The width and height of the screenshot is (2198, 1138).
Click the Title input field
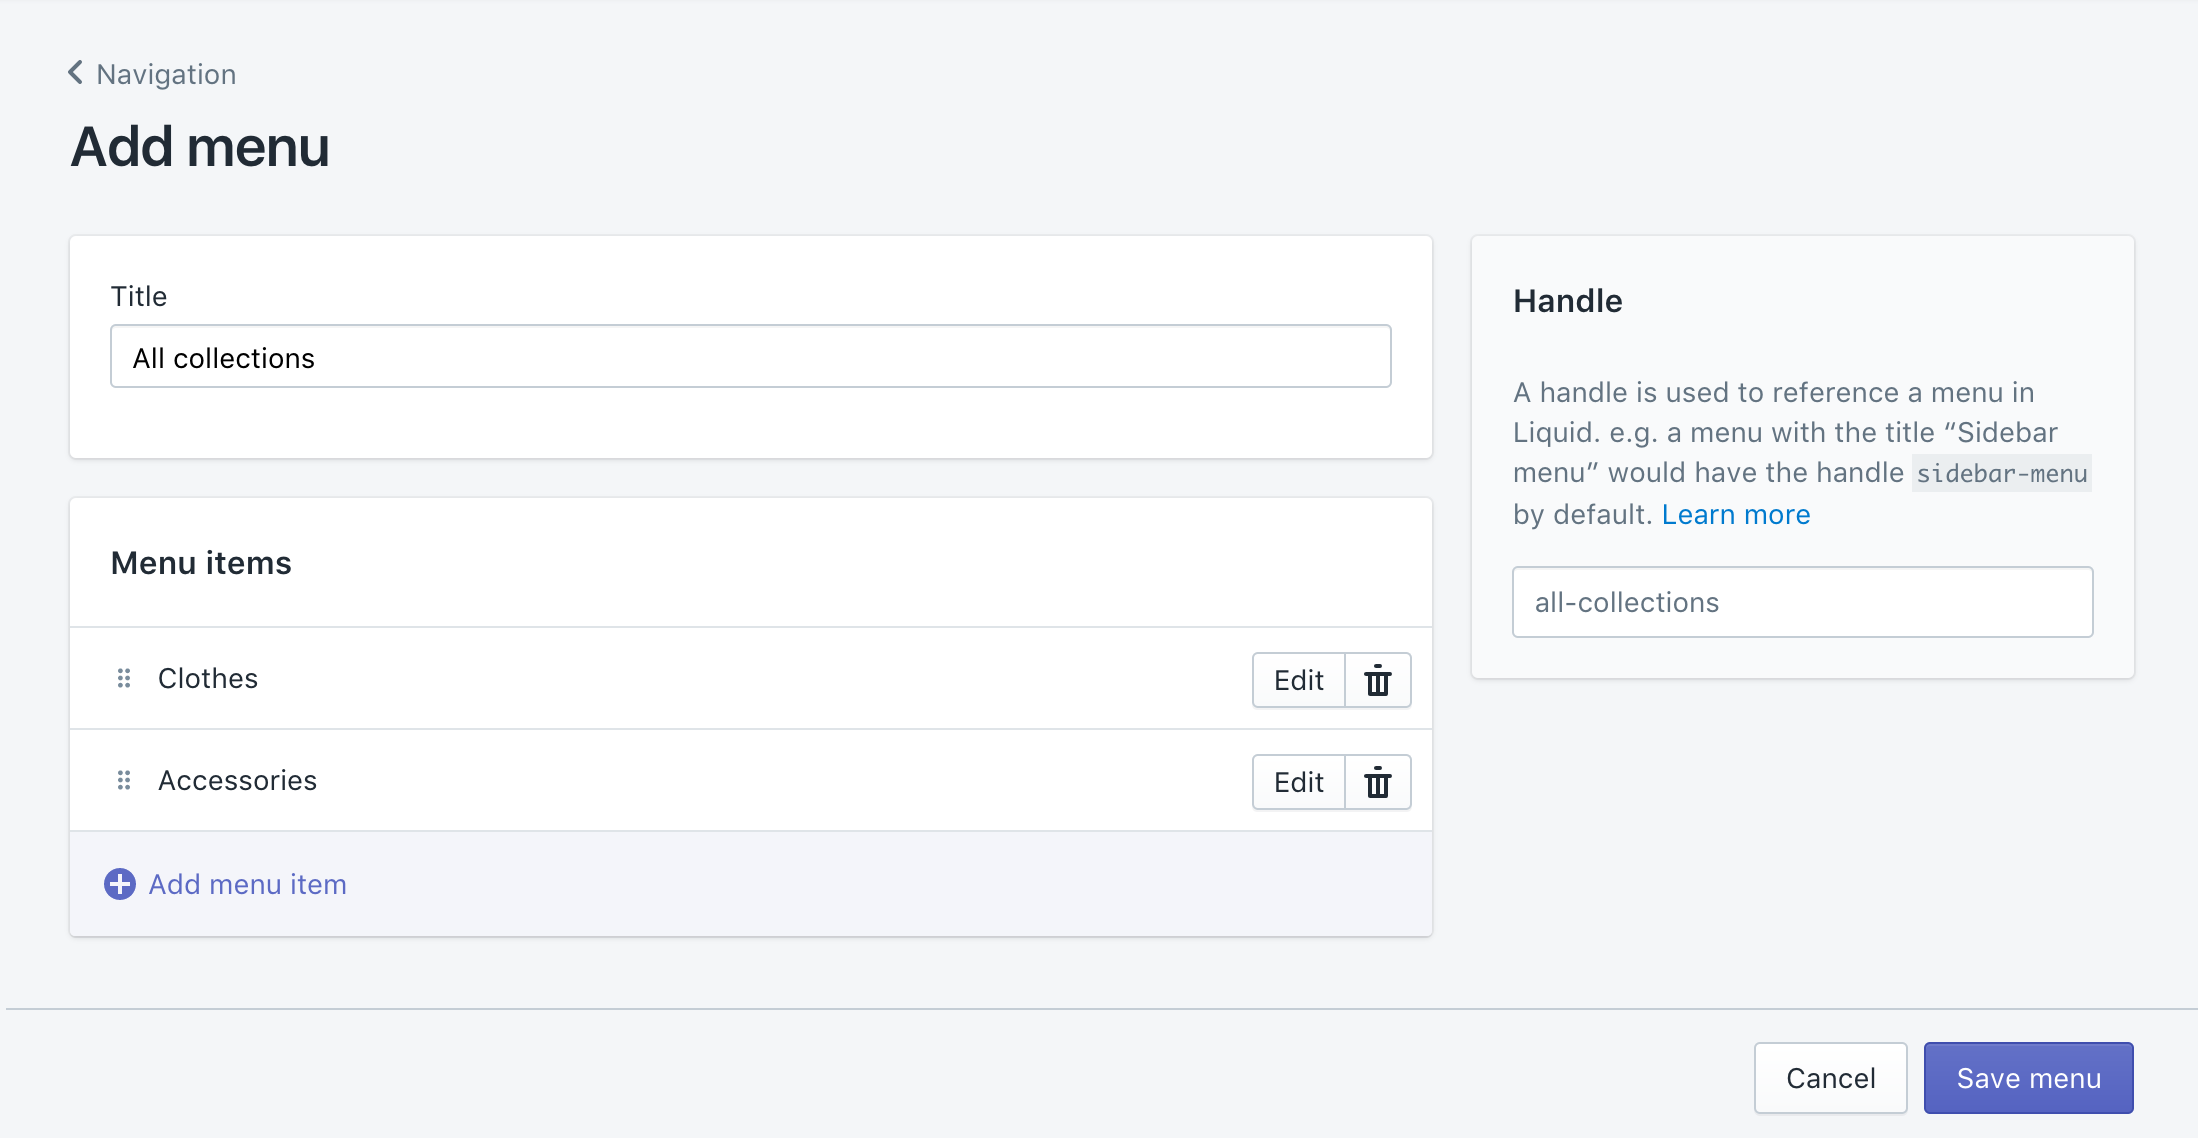tap(750, 357)
